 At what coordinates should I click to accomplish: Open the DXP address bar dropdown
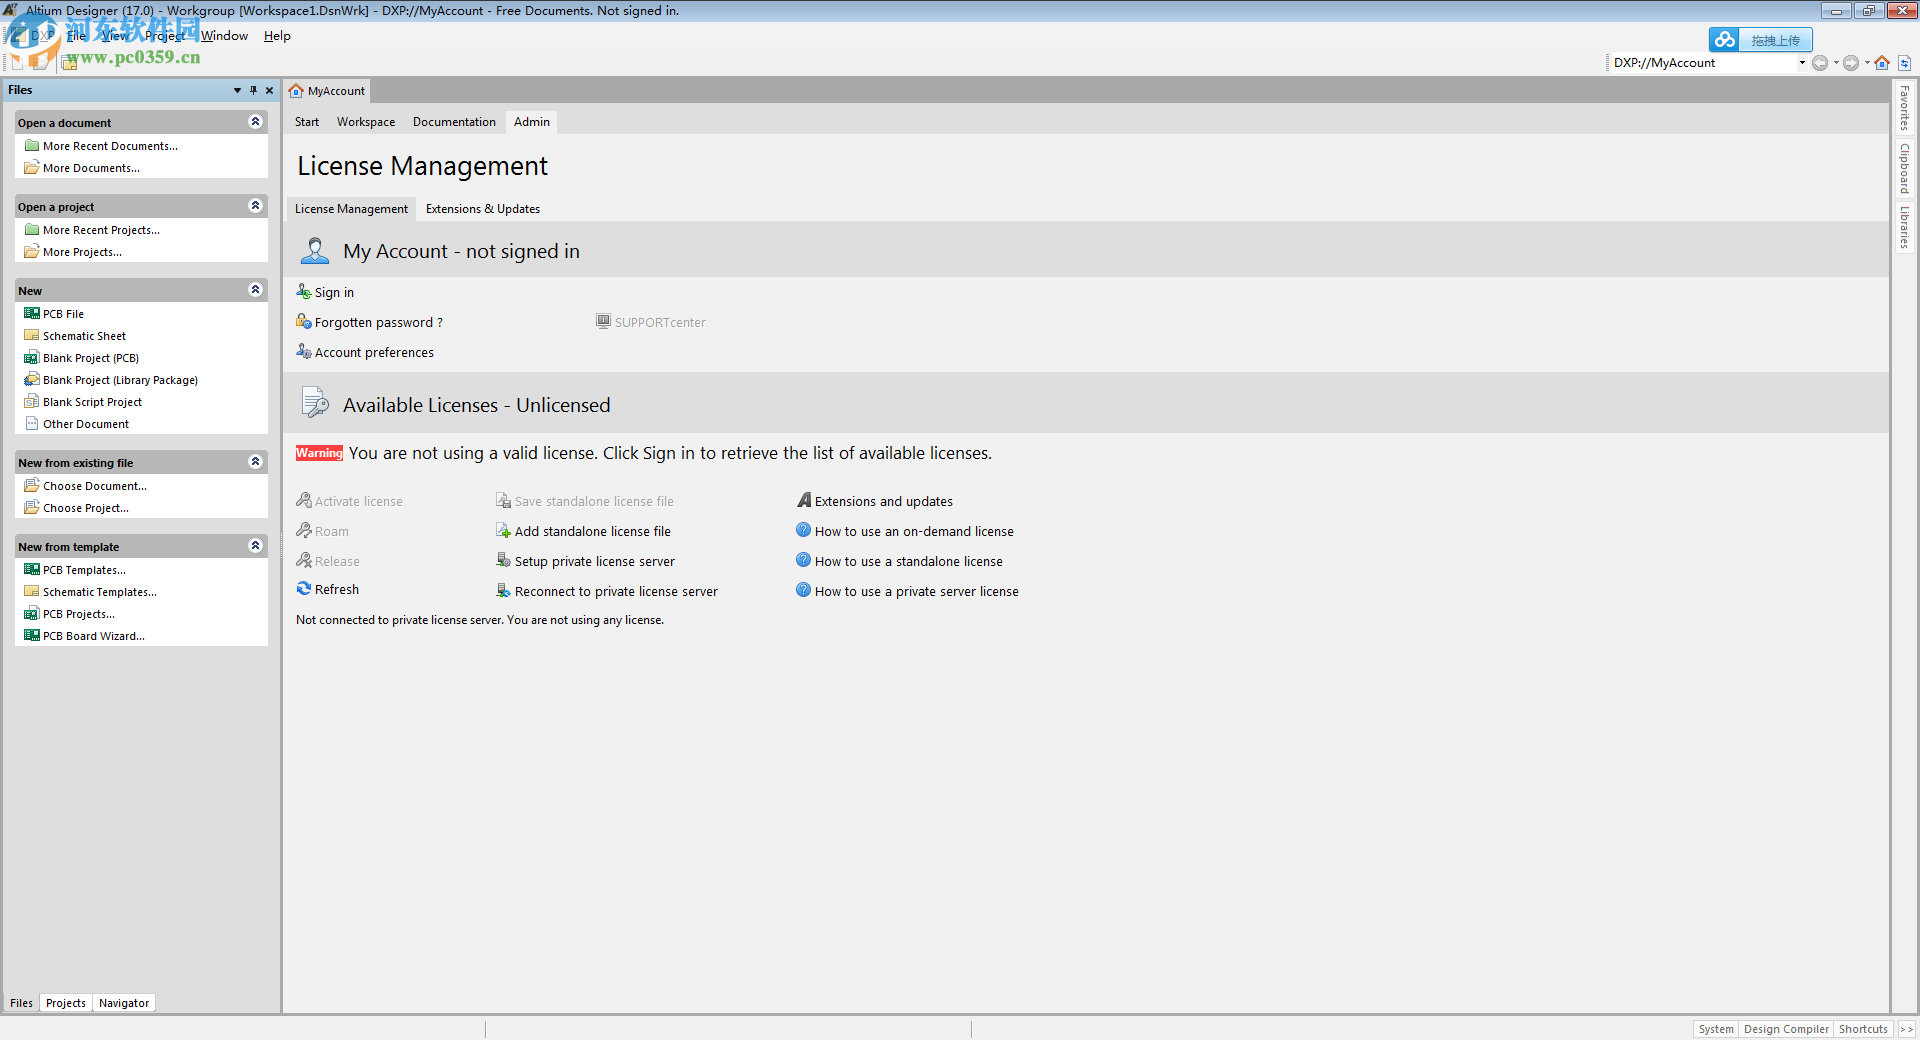(x=1802, y=63)
